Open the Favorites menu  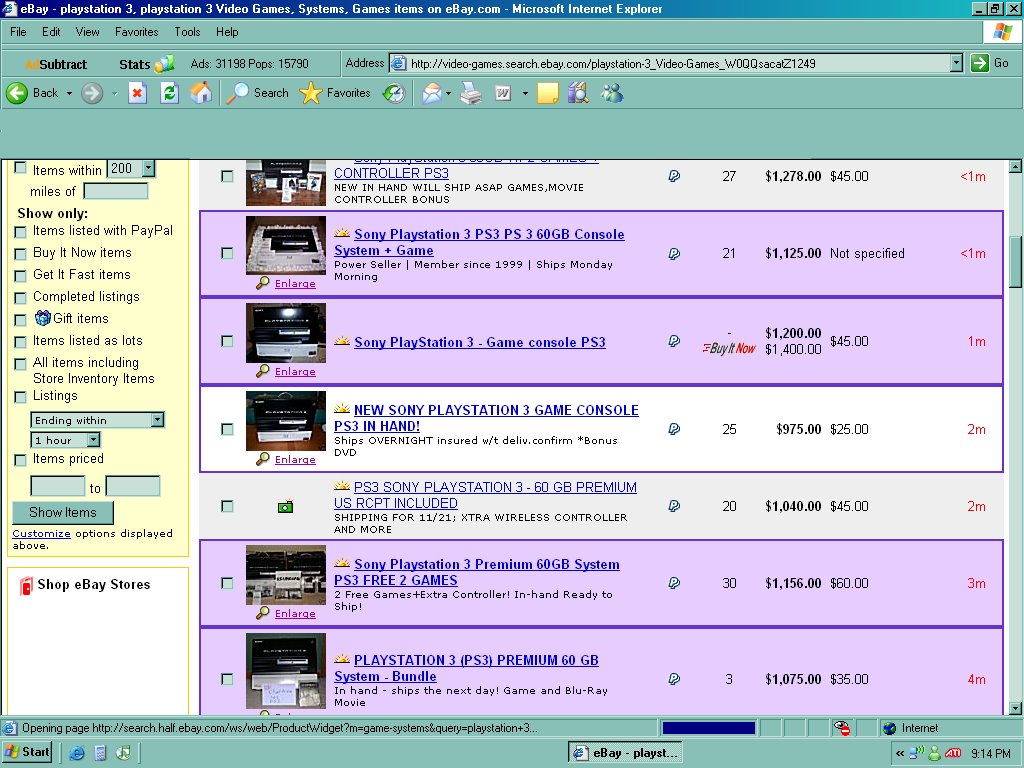(x=136, y=31)
